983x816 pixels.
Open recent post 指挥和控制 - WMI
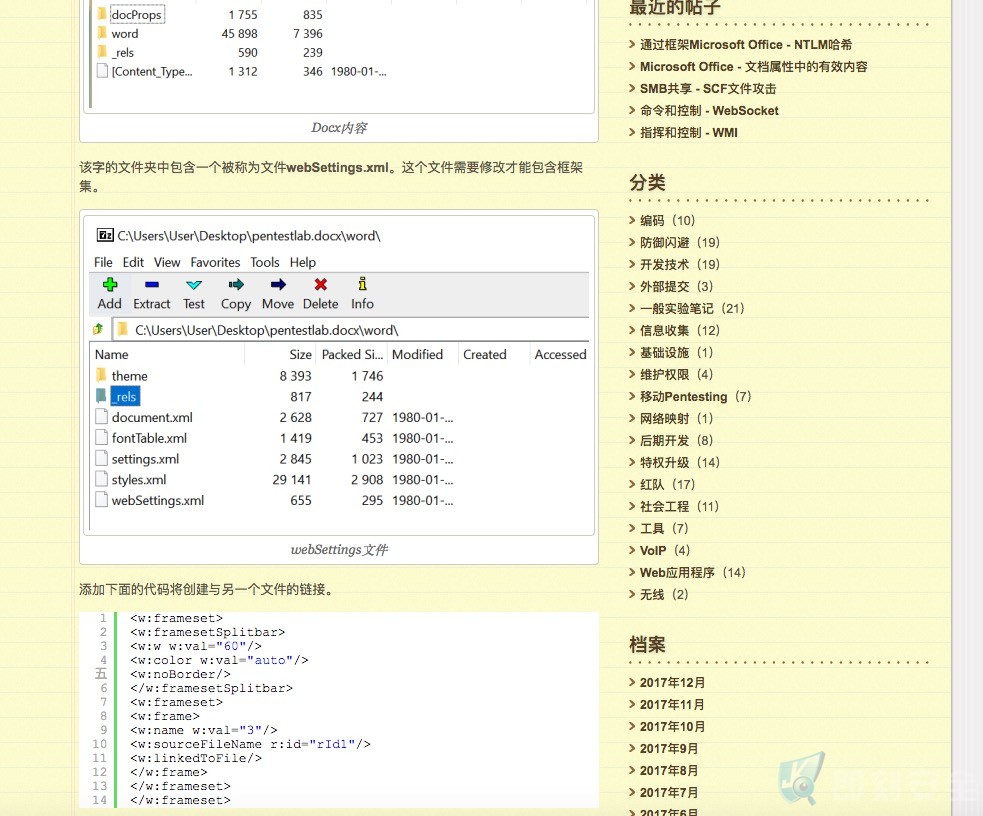[688, 132]
